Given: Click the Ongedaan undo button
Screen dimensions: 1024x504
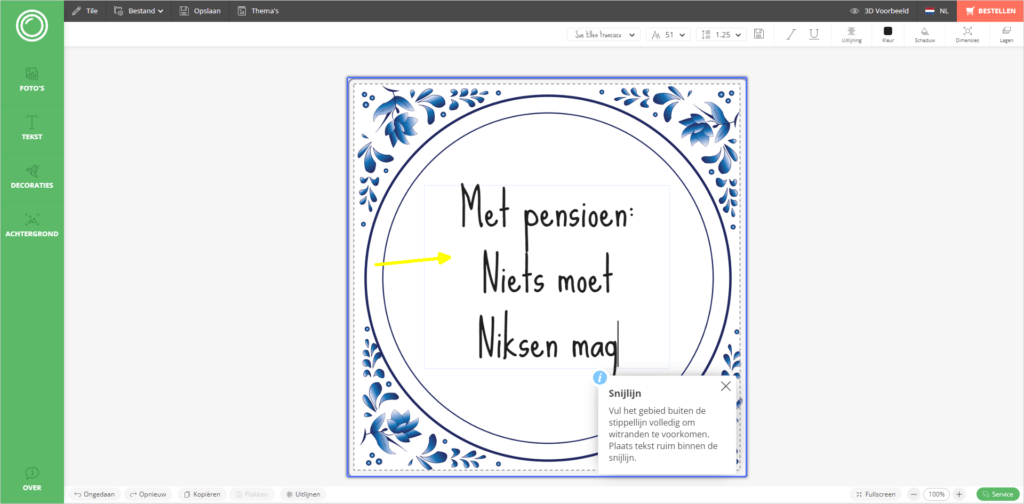Looking at the screenshot, I should click(x=93, y=494).
